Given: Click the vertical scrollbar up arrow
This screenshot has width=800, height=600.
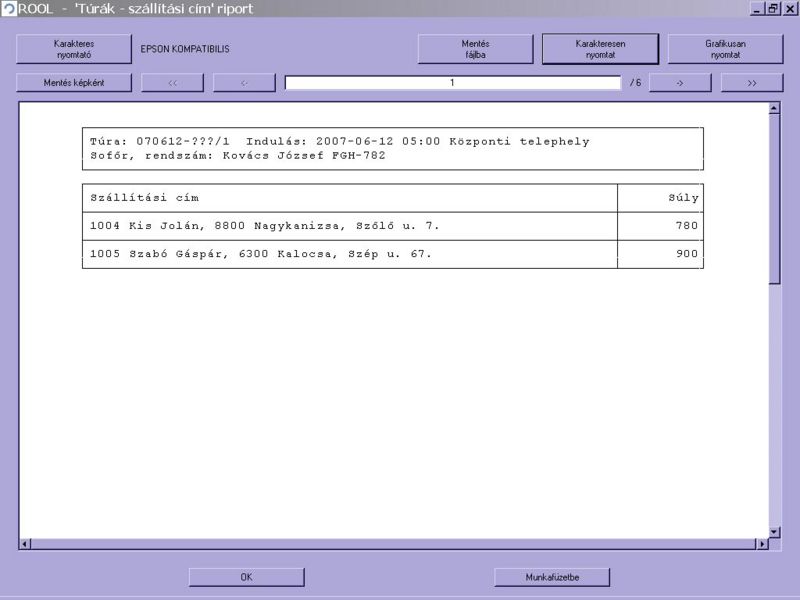Looking at the screenshot, I should pyautogui.click(x=774, y=108).
